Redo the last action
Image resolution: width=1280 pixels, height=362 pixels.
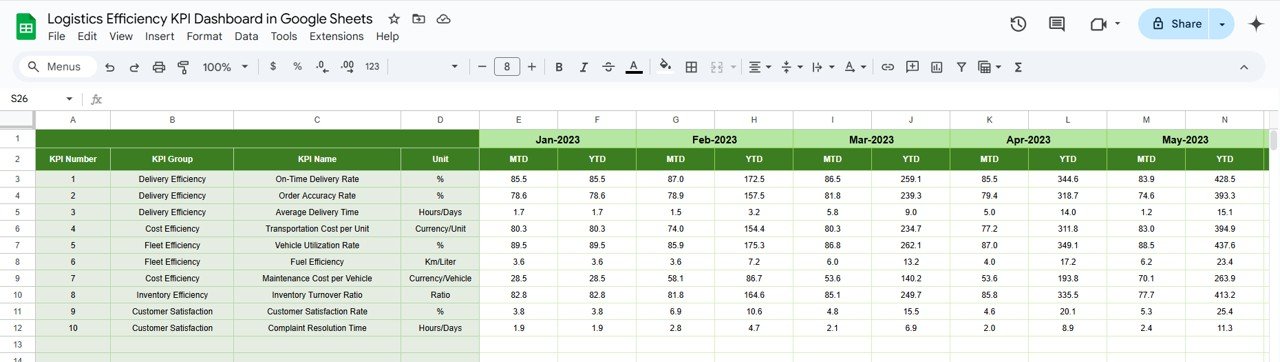pos(134,67)
